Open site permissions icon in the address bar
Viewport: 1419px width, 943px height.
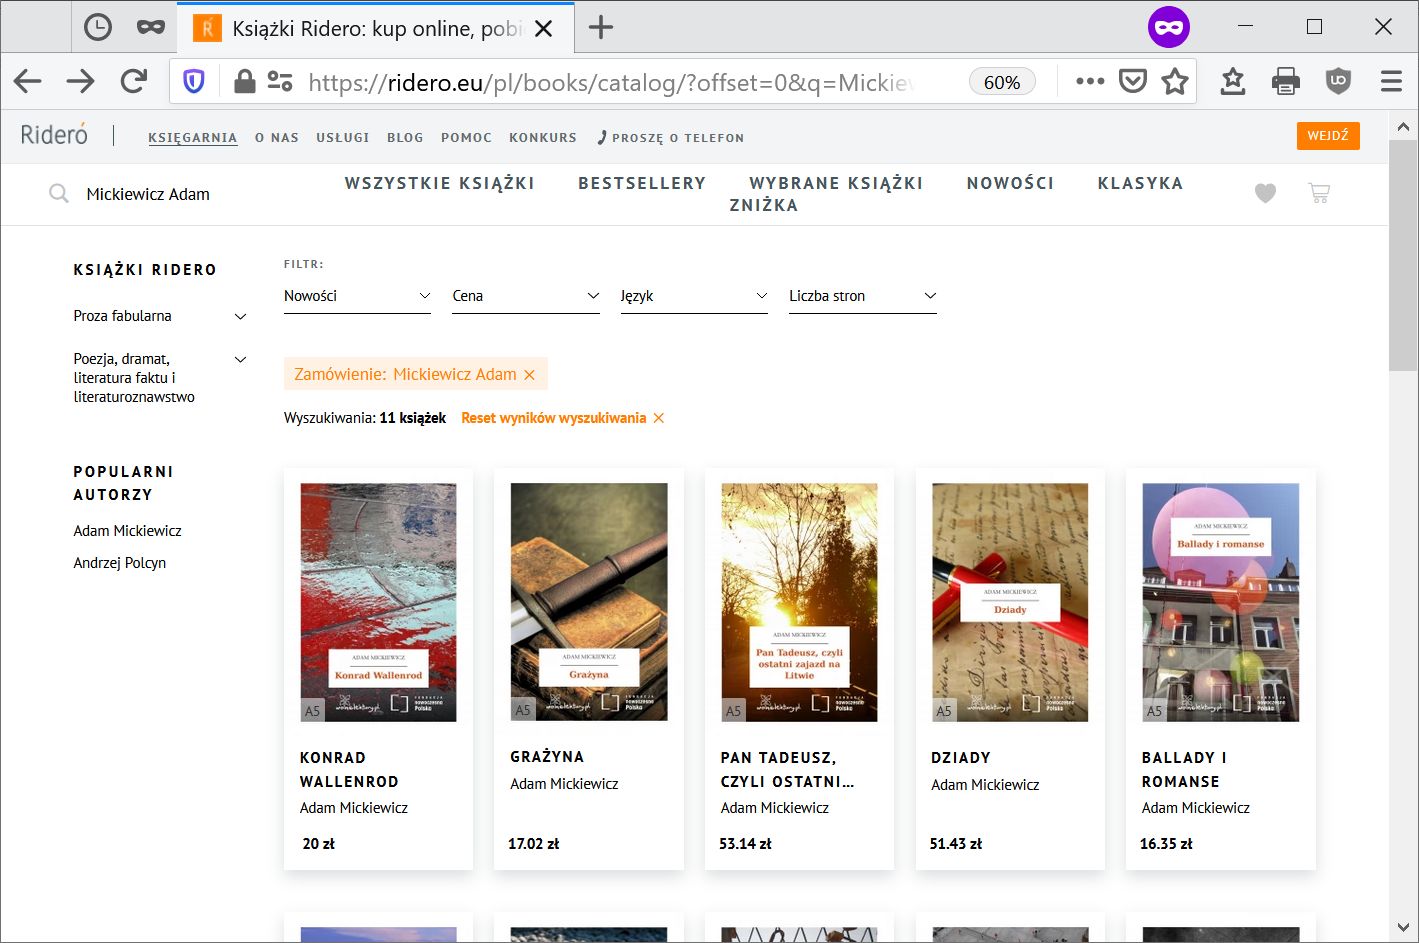tap(280, 82)
